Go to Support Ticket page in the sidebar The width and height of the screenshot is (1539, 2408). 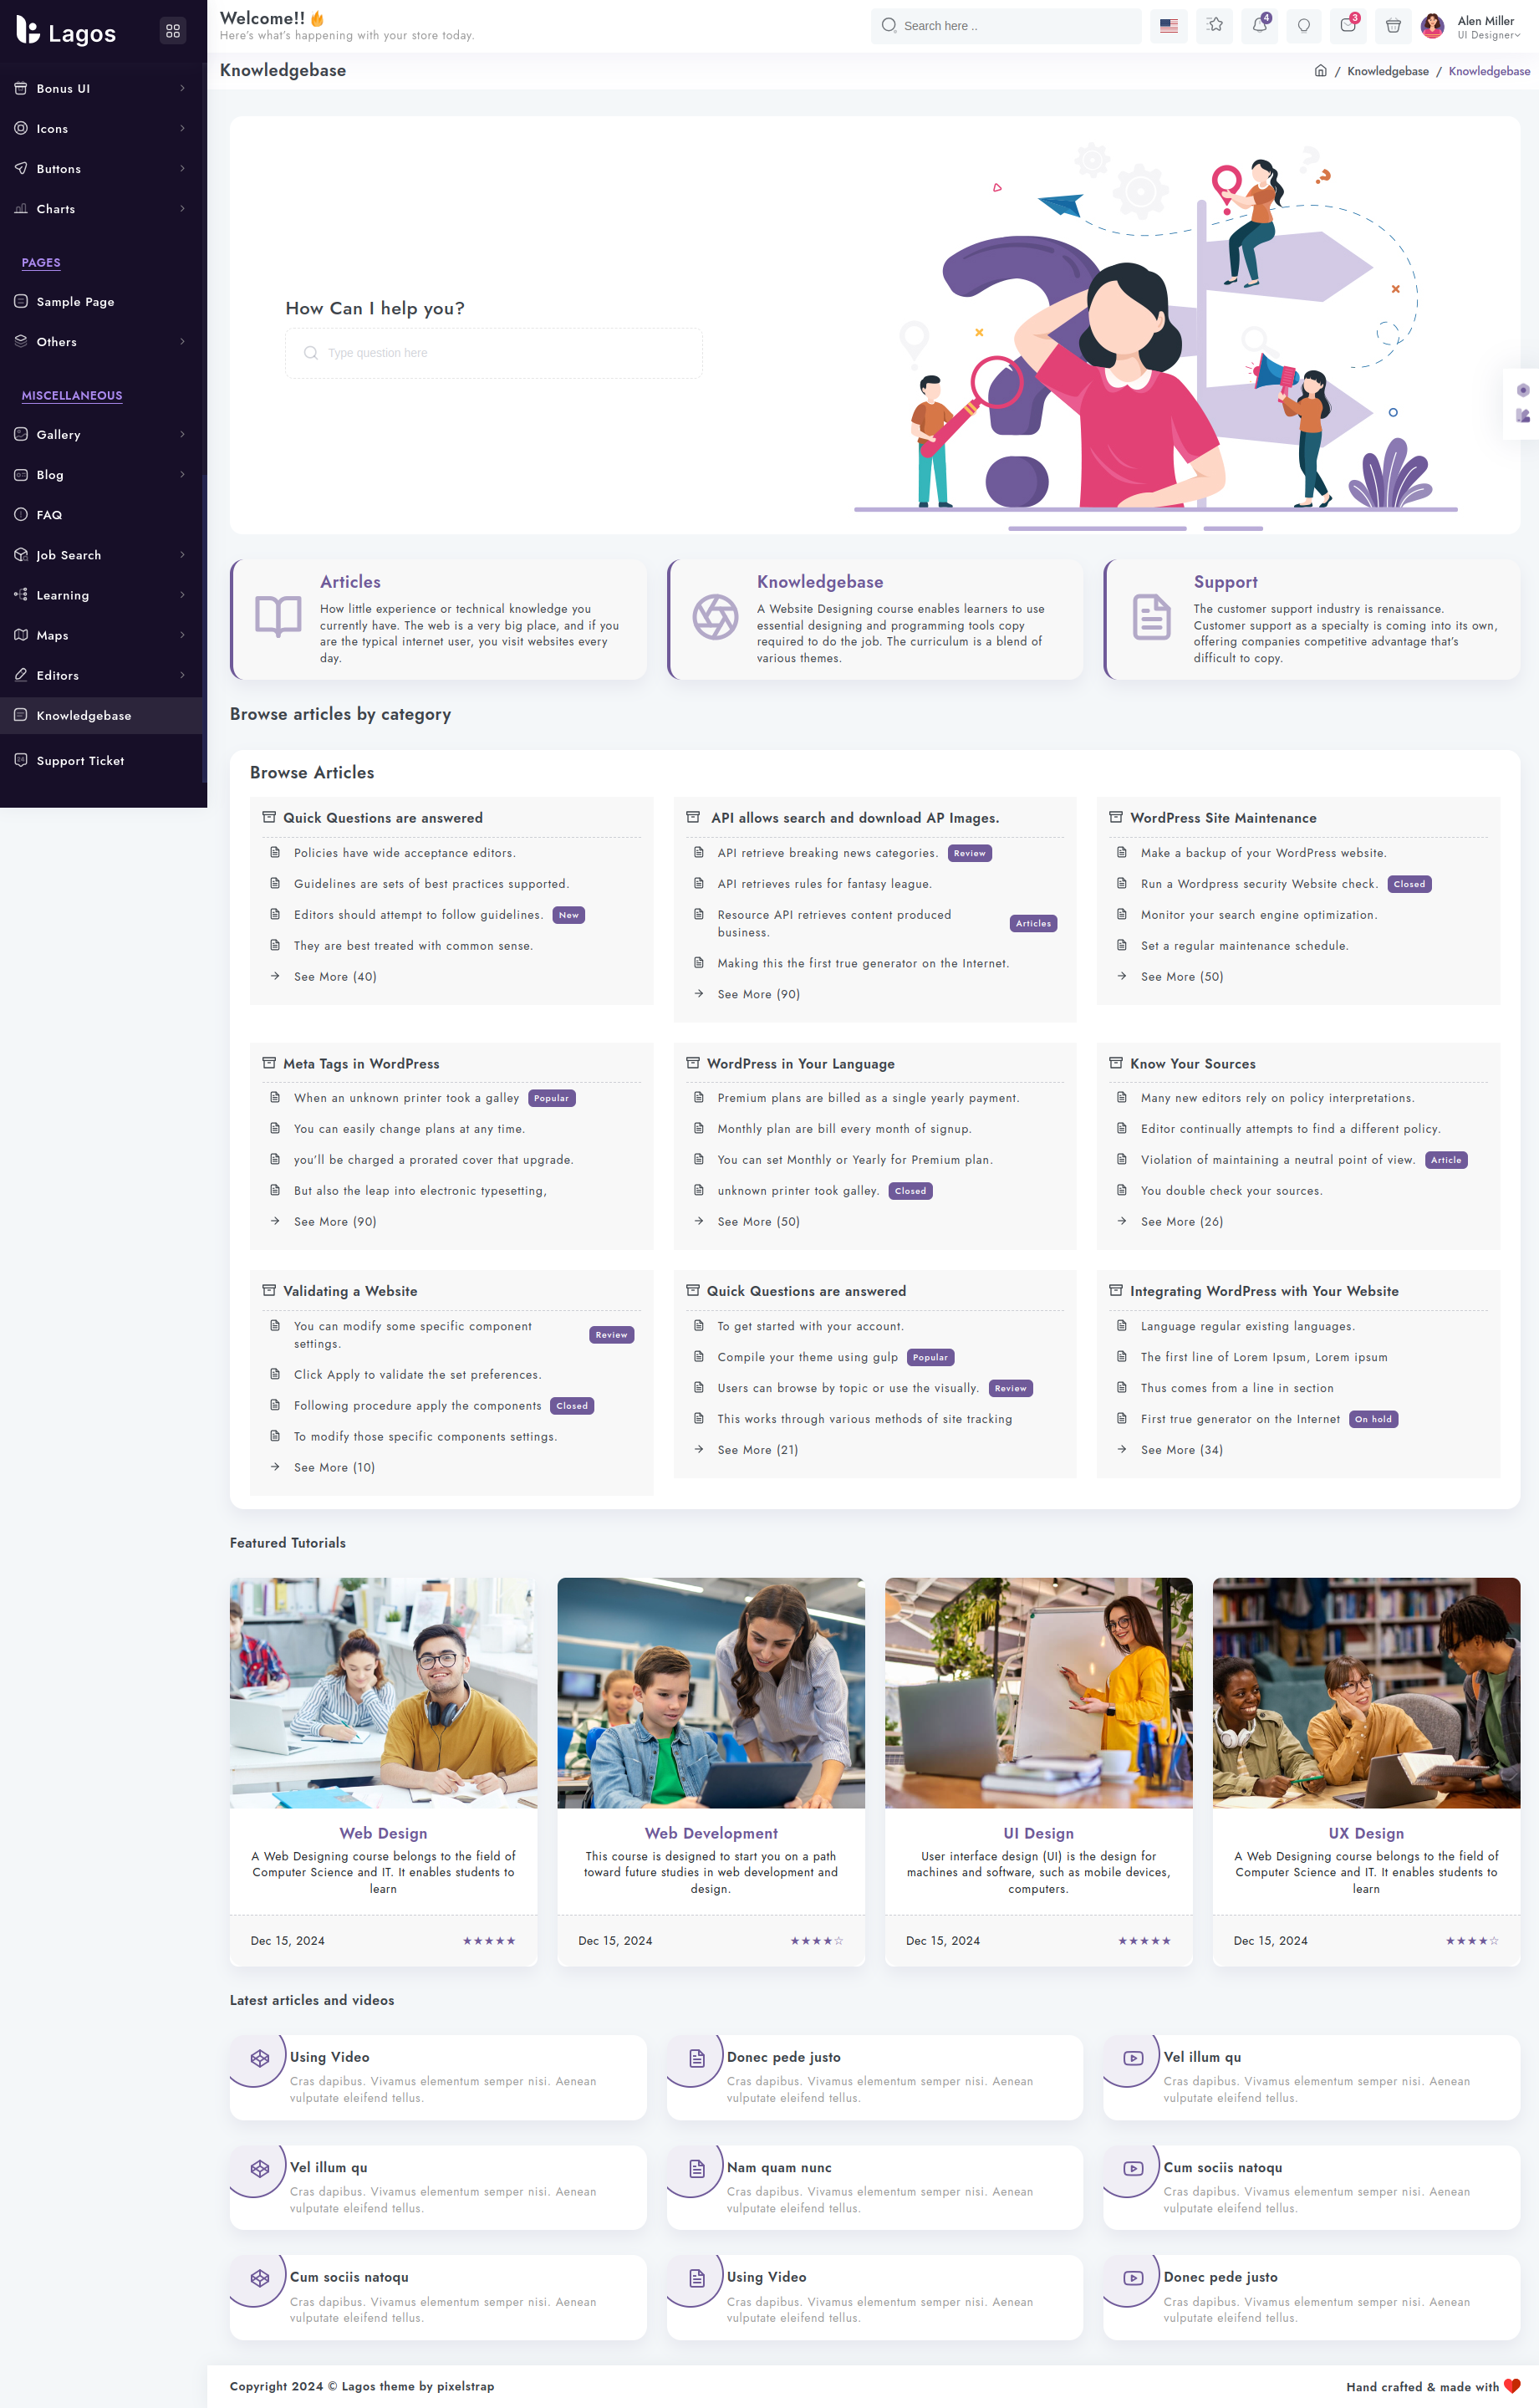[x=80, y=761]
